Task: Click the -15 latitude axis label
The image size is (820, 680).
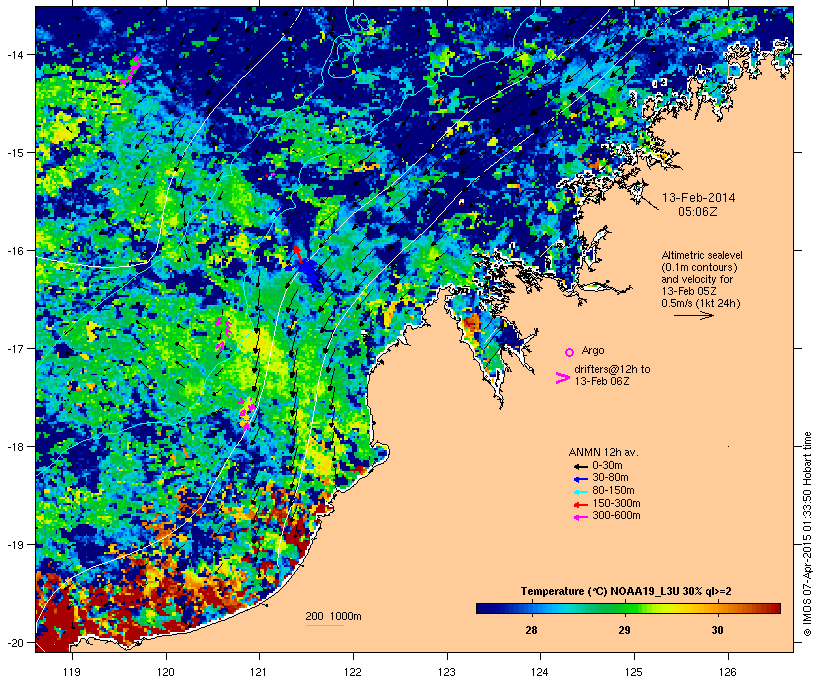Action: coord(14,153)
